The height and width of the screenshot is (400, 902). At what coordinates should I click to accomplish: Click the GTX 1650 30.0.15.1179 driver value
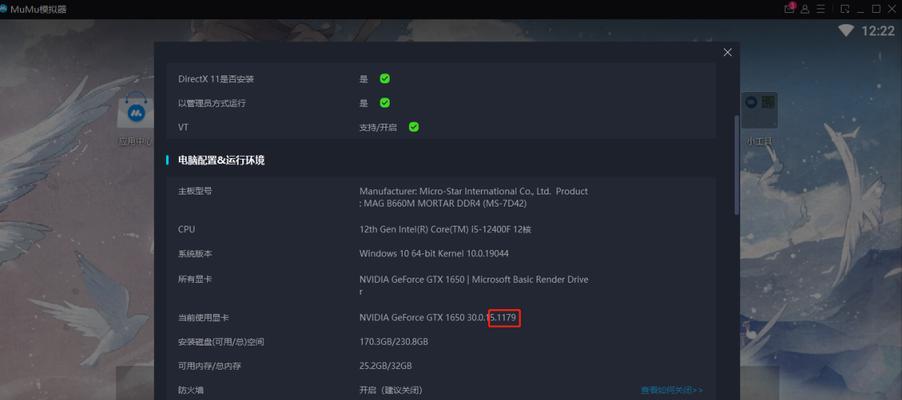click(437, 318)
